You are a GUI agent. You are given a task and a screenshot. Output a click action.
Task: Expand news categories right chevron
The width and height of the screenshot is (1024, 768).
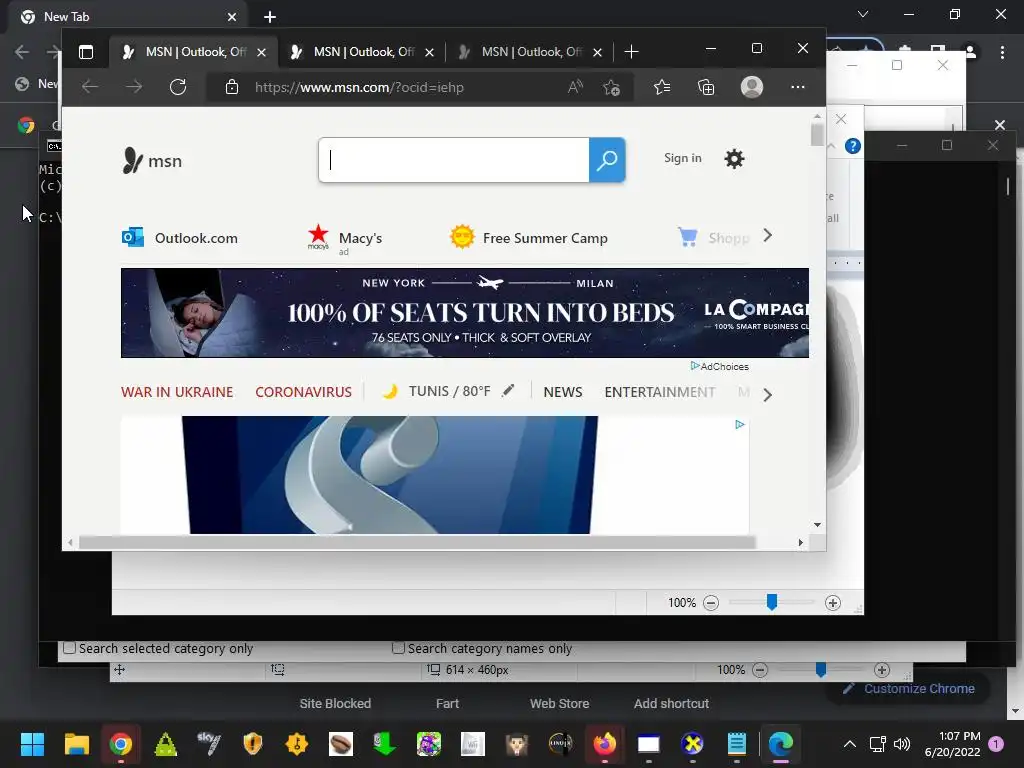767,394
